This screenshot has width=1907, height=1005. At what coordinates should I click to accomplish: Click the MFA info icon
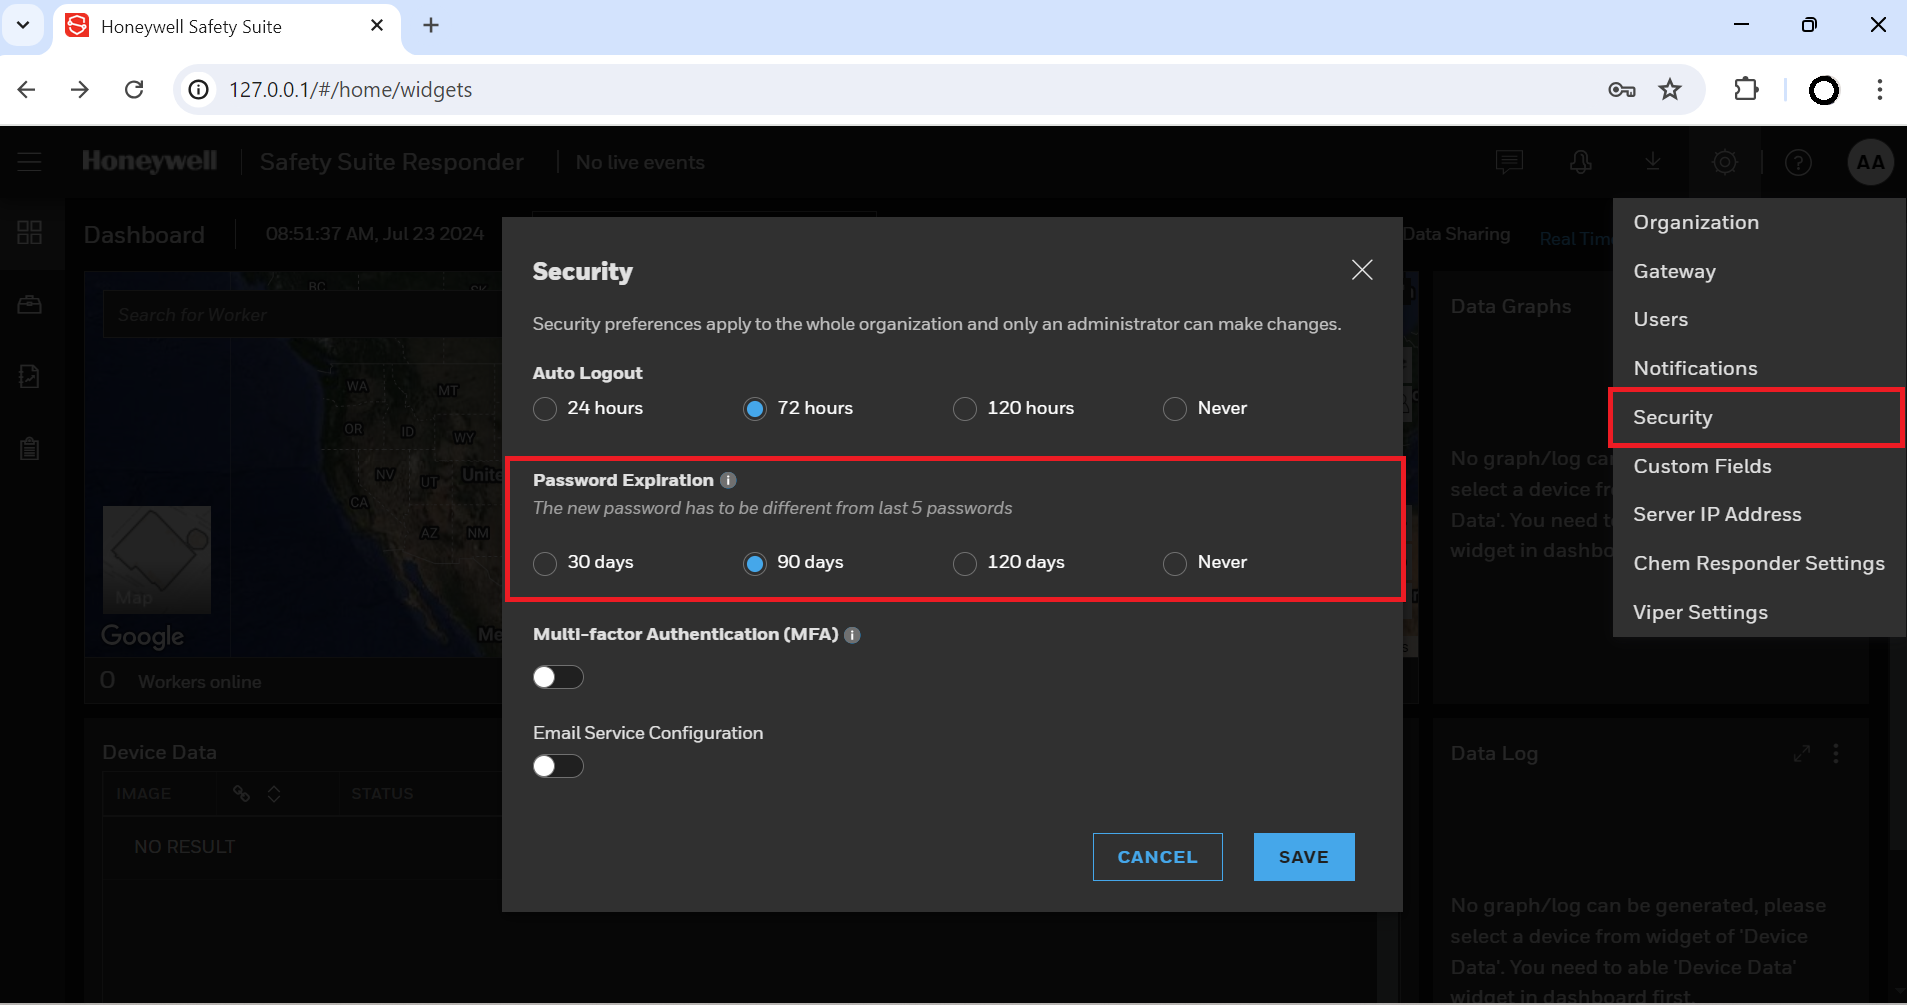(x=852, y=635)
